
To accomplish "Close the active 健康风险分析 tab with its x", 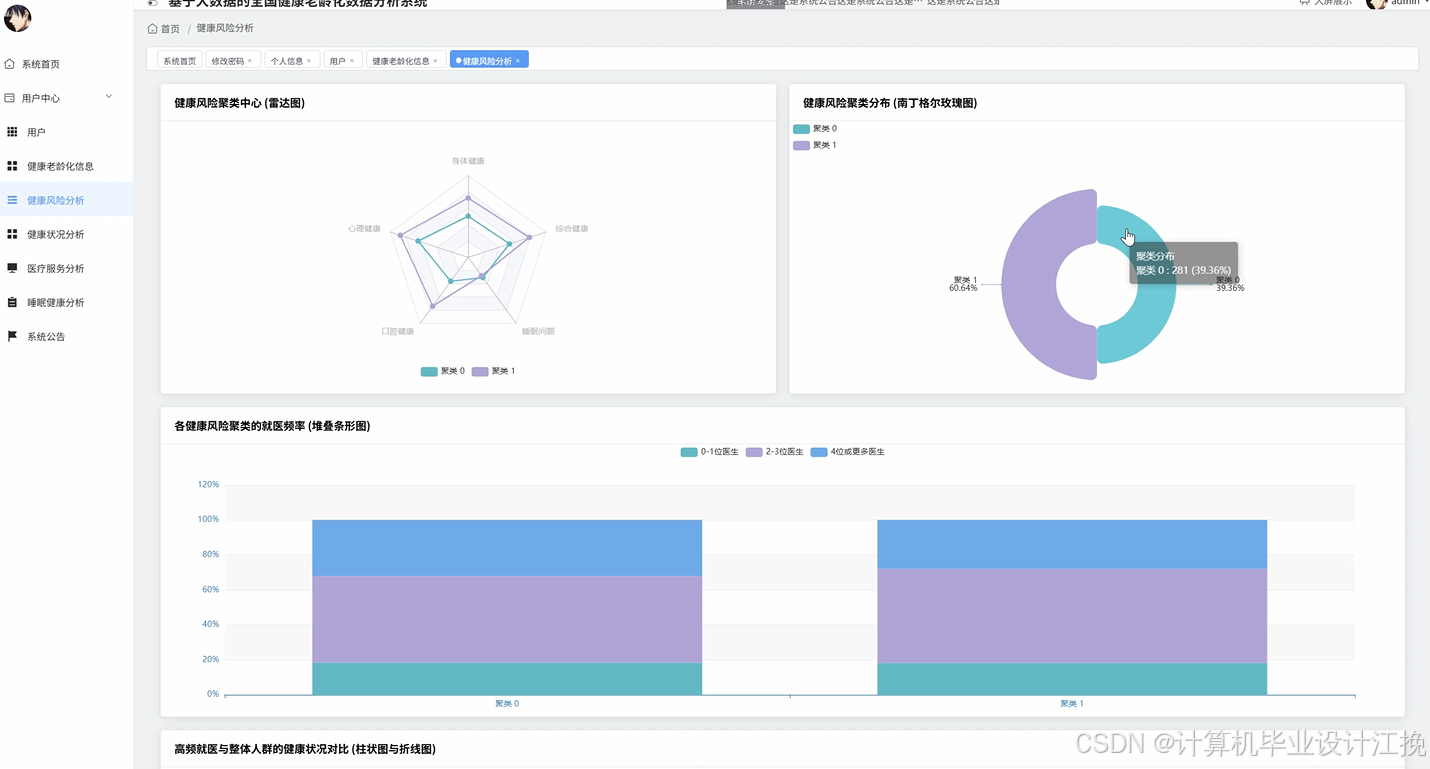I will tap(518, 61).
